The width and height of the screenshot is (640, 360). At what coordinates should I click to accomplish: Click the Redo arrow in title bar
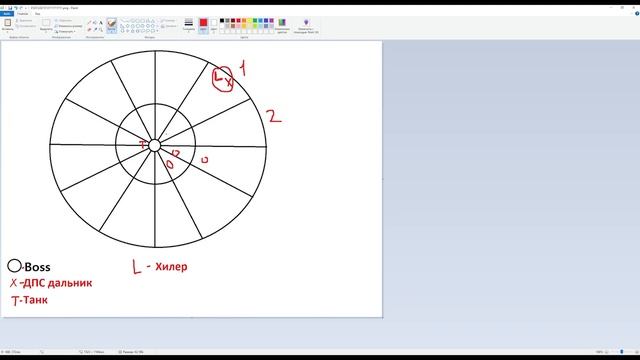pyautogui.click(x=21, y=8)
